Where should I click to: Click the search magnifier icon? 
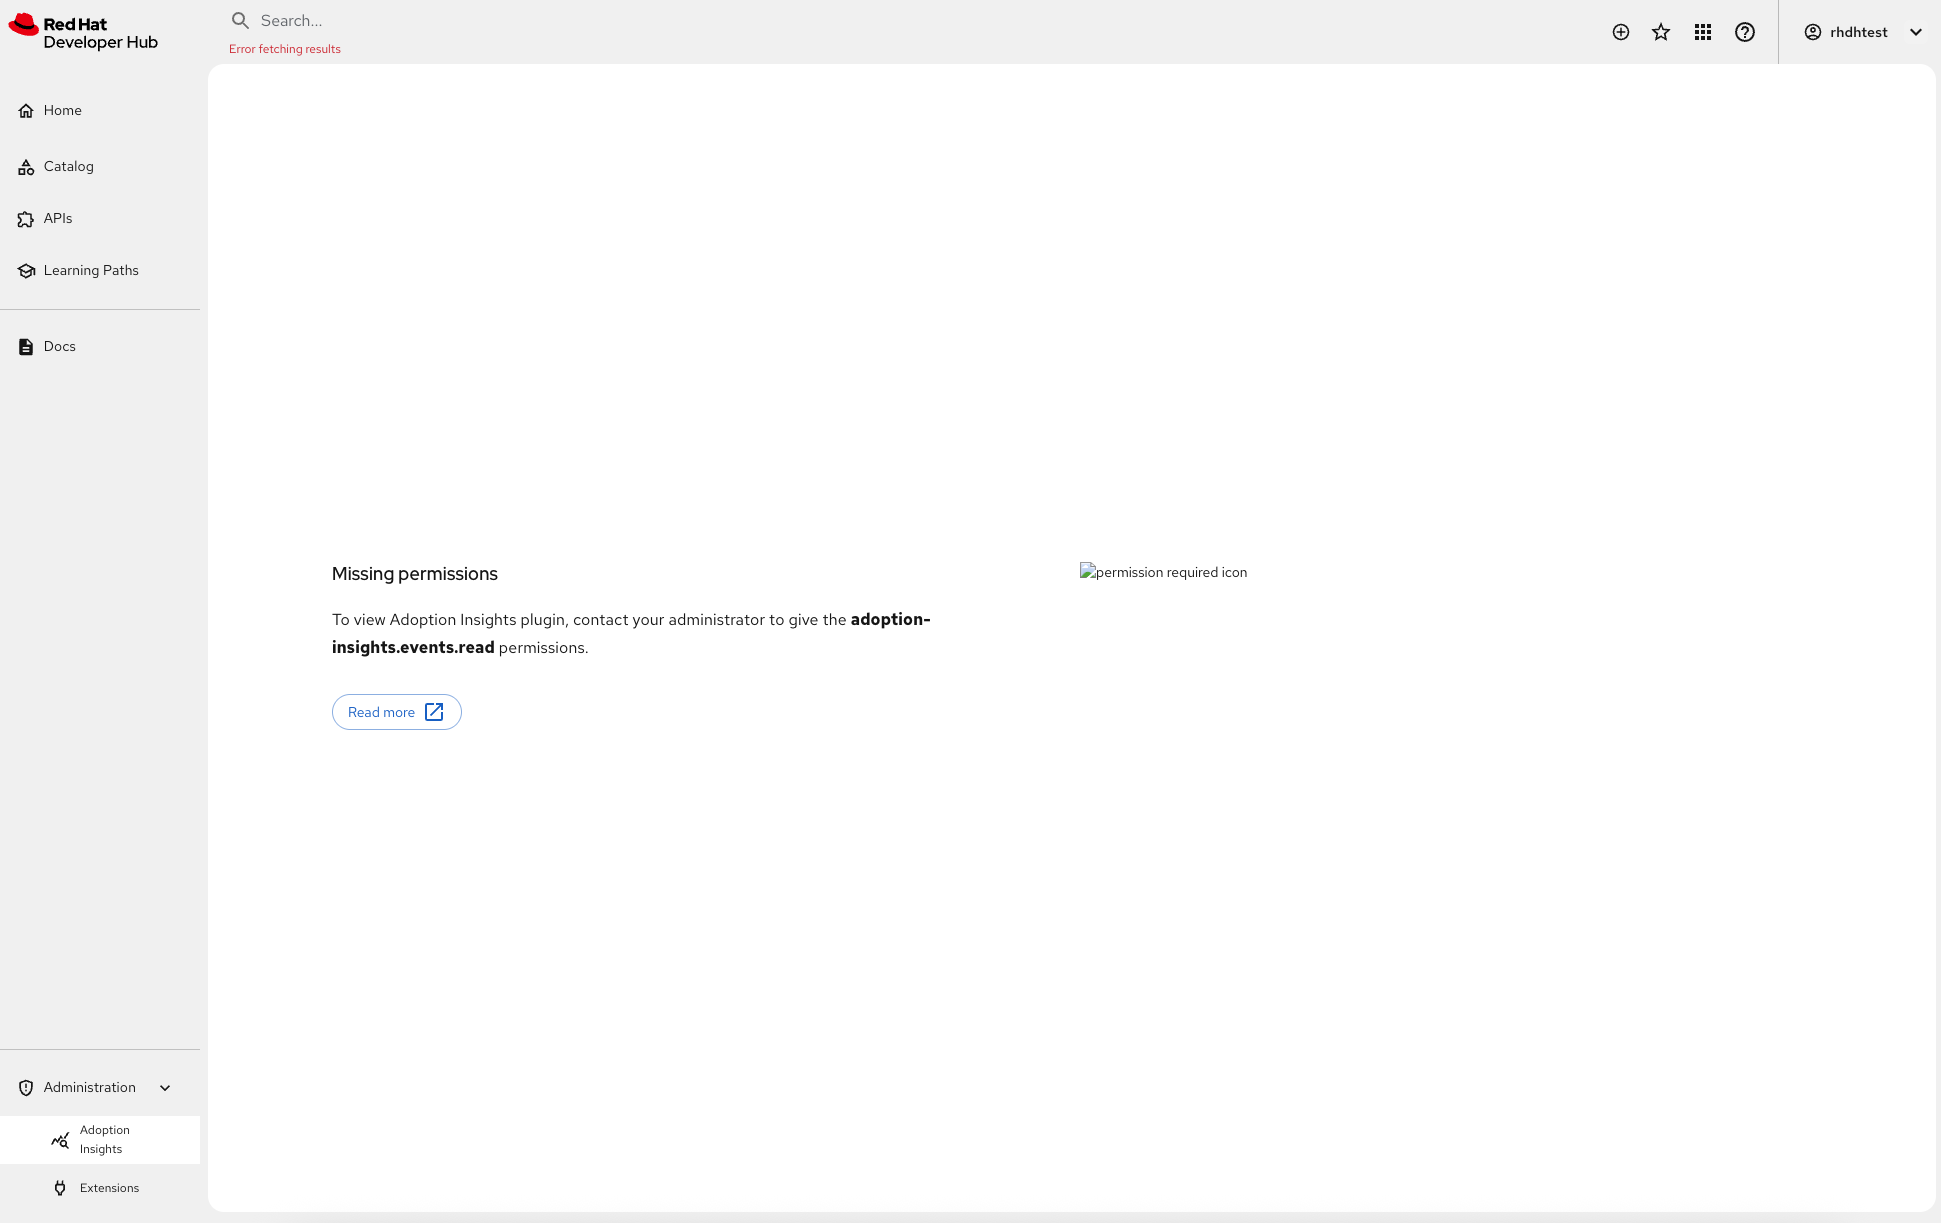point(240,20)
